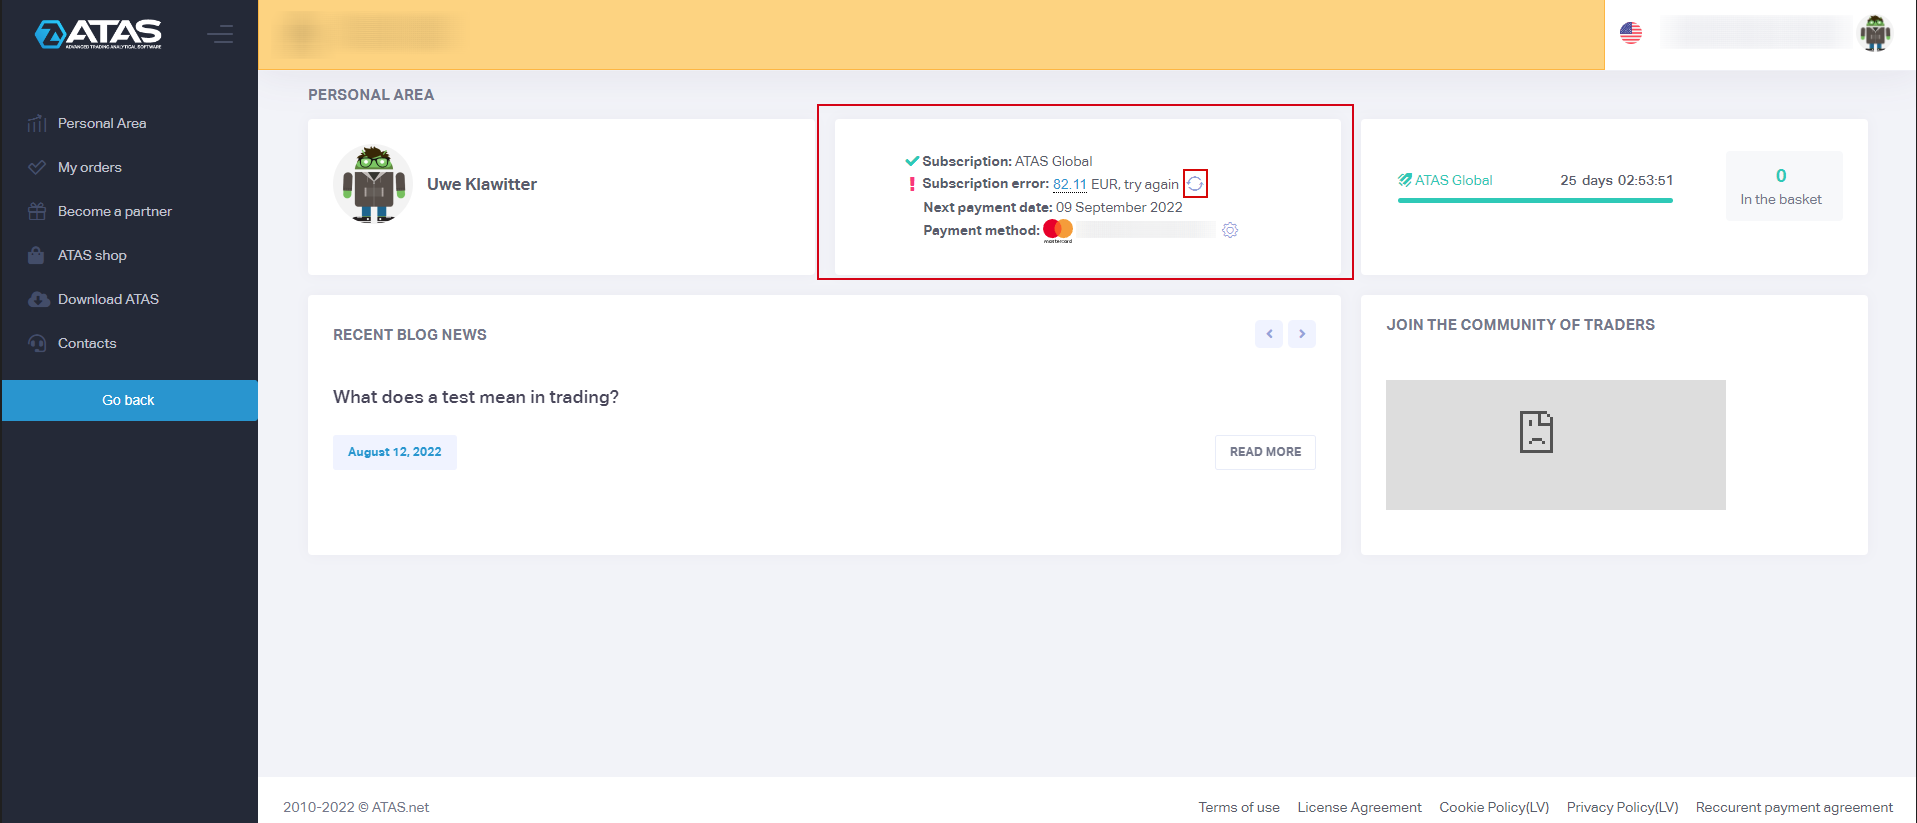
Task: Open Reccurent payment agreement link
Action: [1794, 807]
